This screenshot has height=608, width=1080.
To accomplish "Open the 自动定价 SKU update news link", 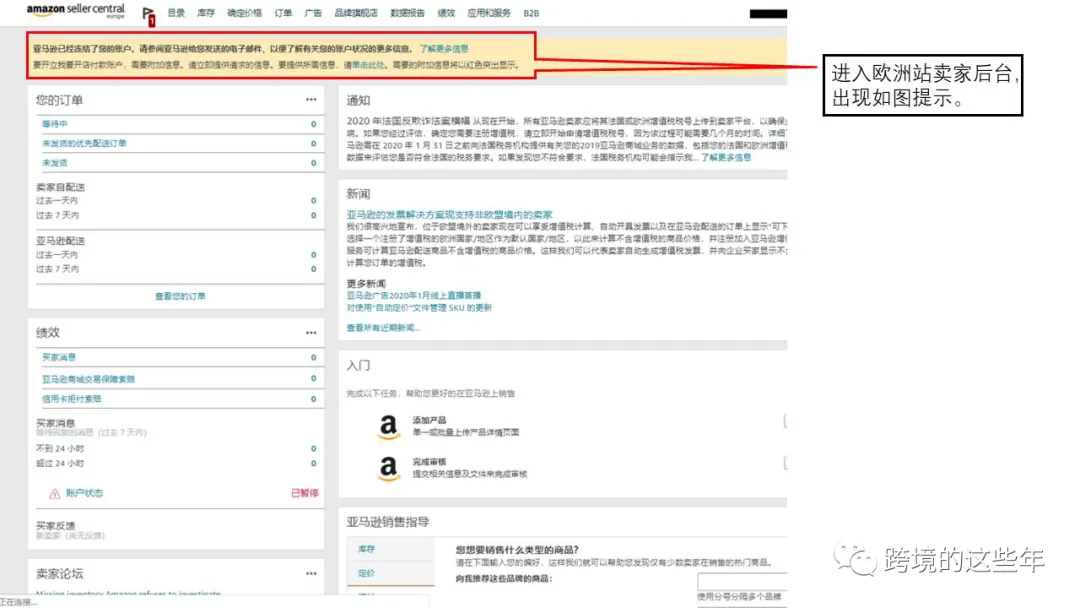I will click(419, 308).
